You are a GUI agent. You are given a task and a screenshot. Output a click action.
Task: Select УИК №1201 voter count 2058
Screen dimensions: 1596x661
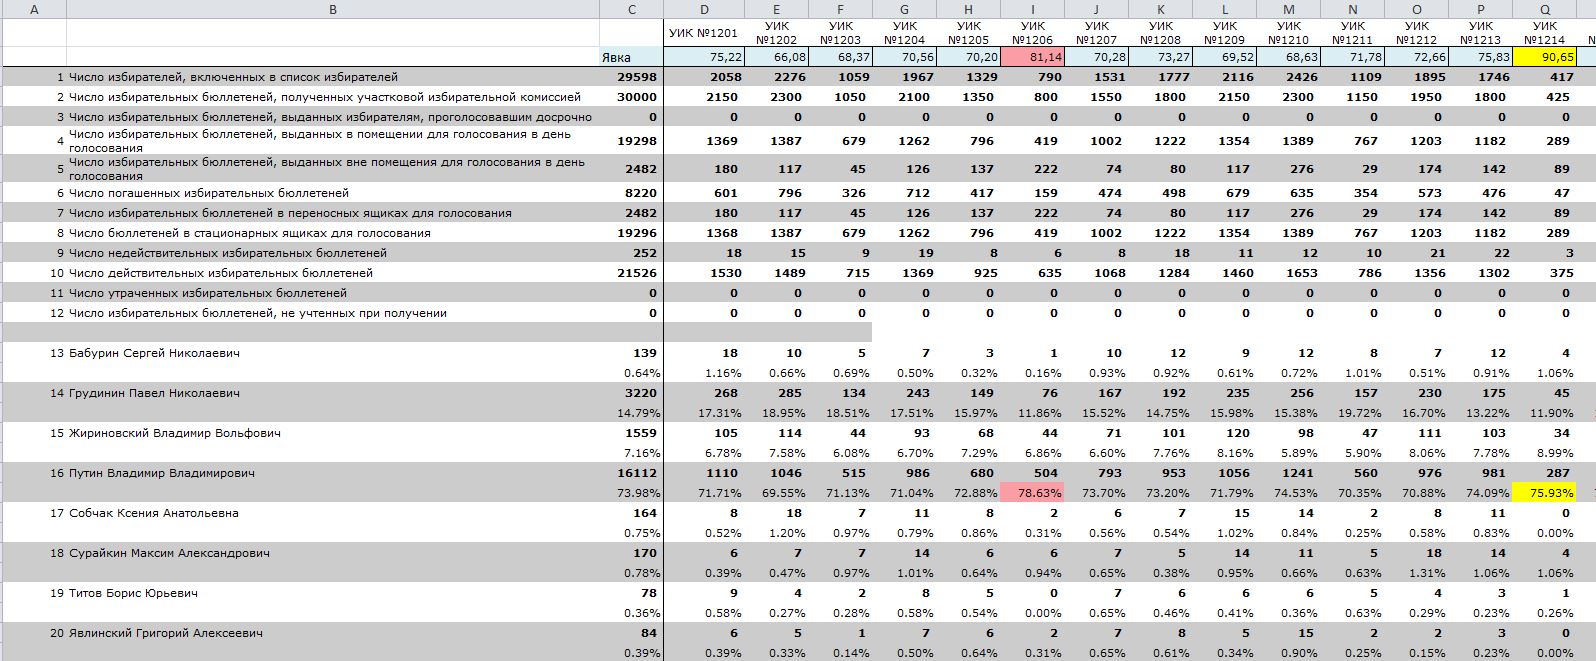tap(704, 77)
